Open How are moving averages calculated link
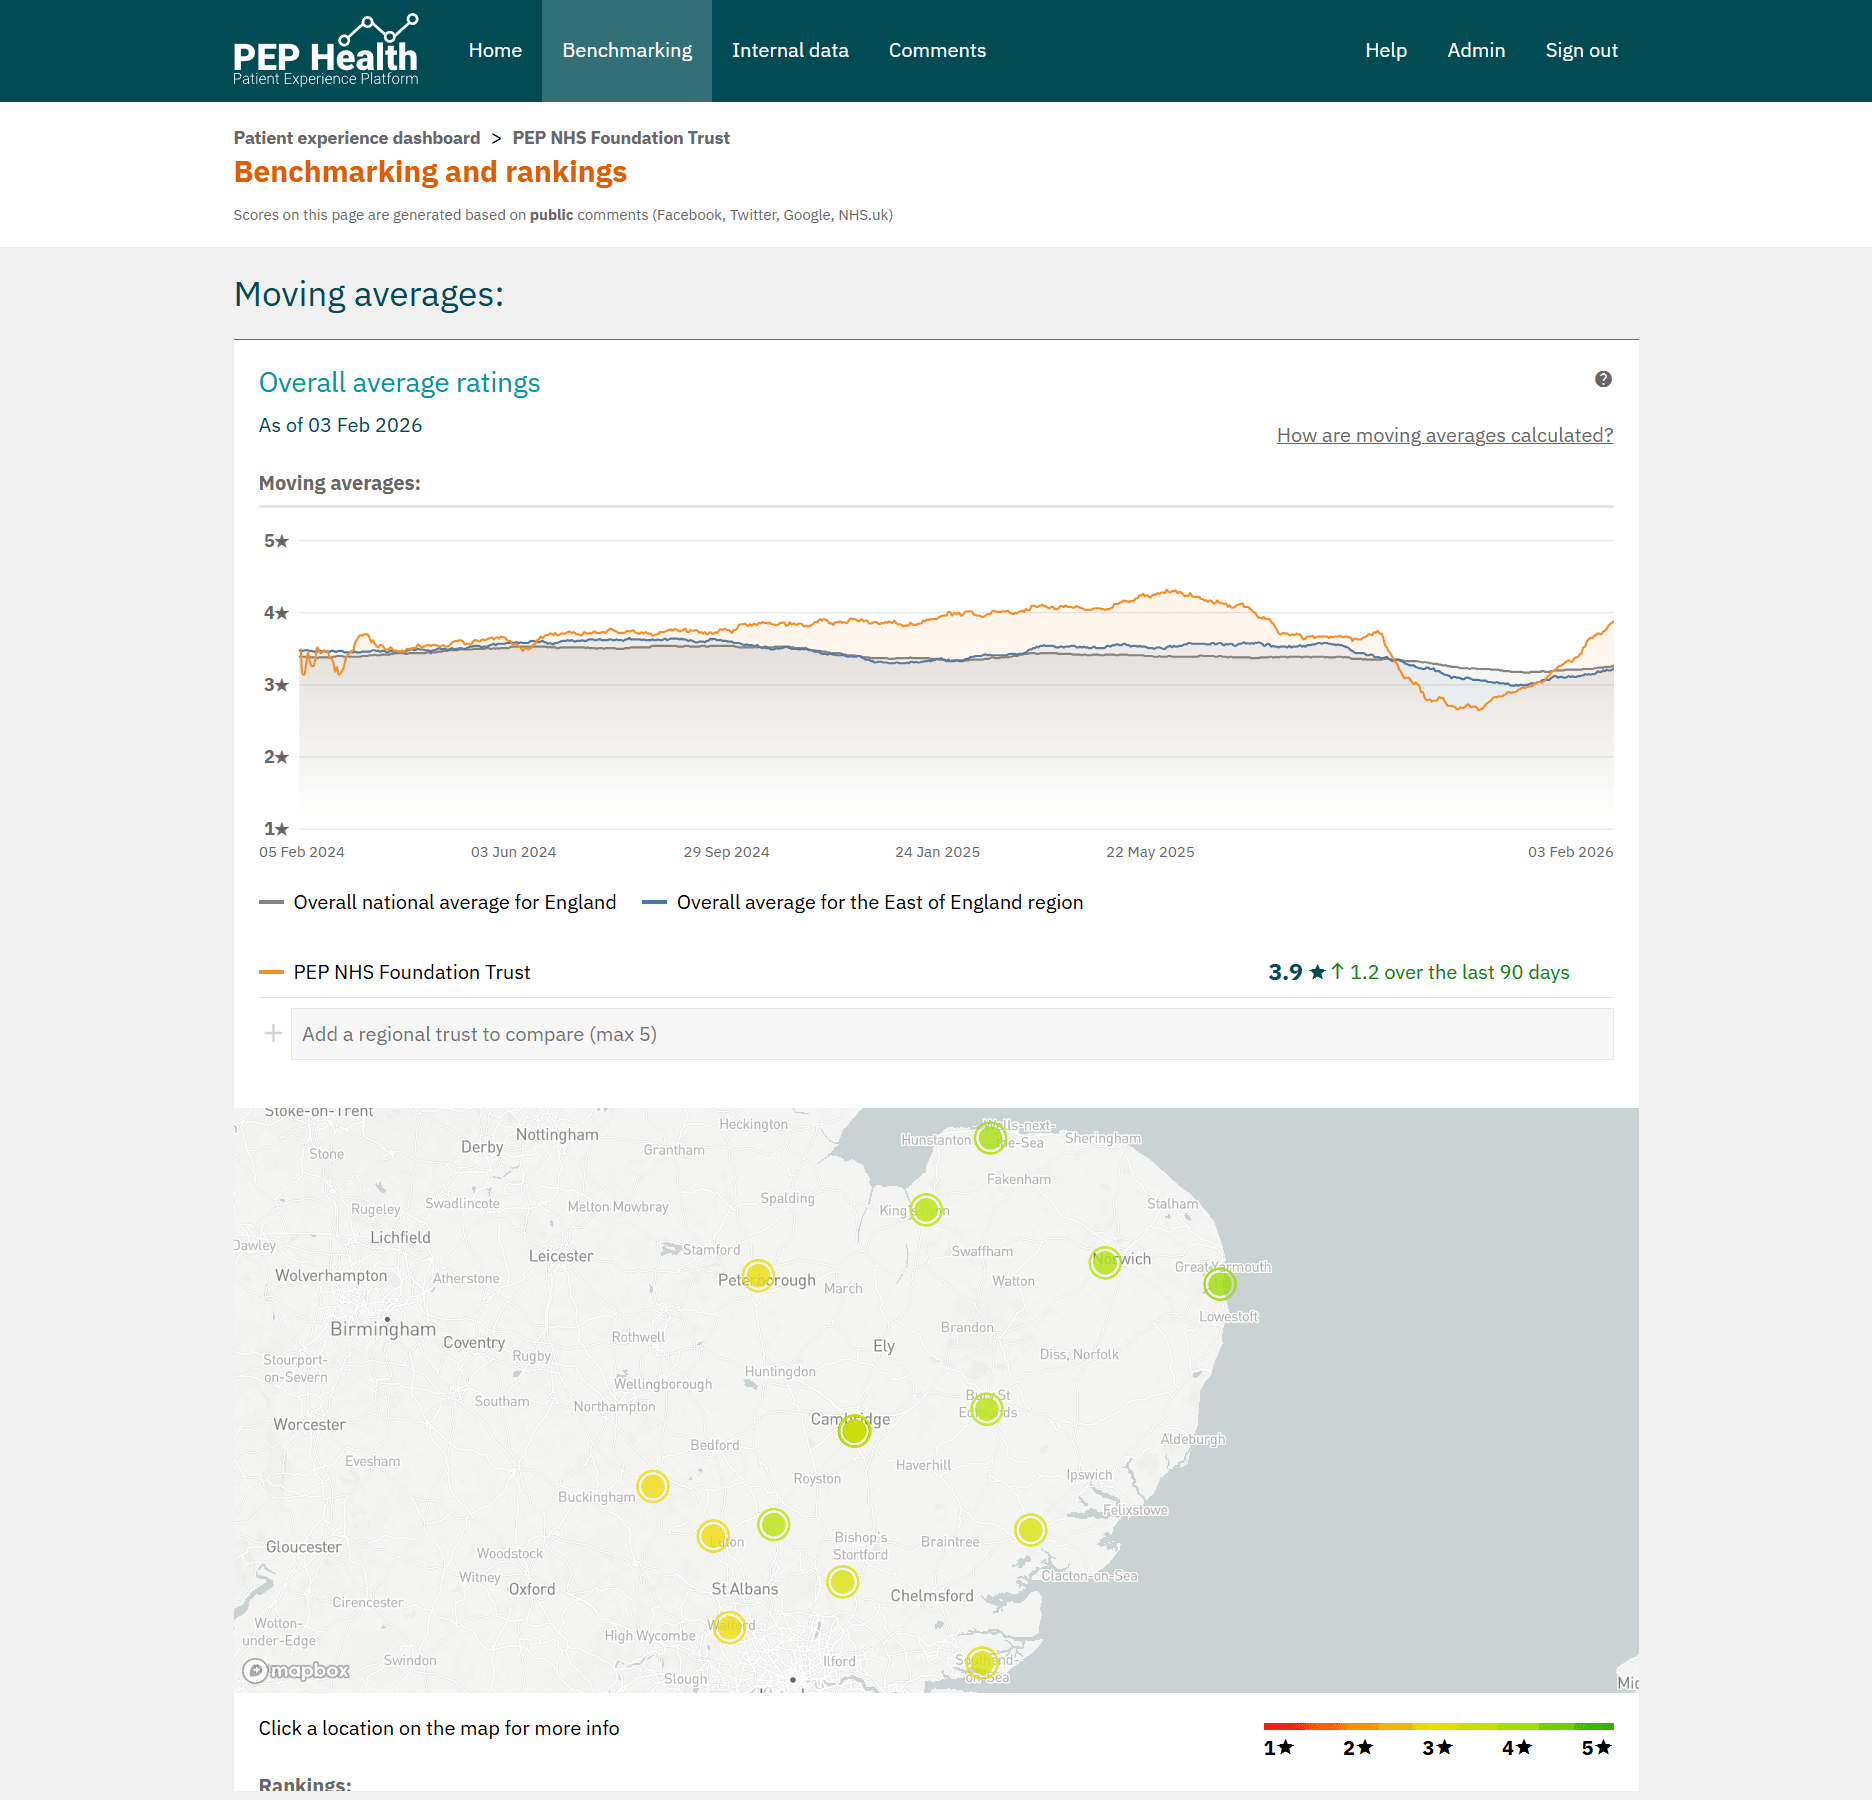The width and height of the screenshot is (1872, 1800). pyautogui.click(x=1445, y=435)
